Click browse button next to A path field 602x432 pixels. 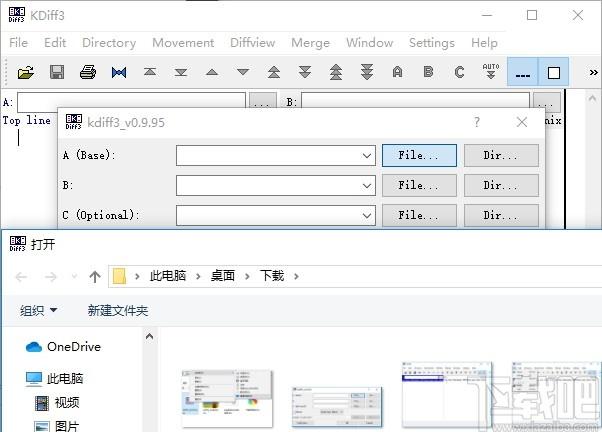[x=263, y=100]
